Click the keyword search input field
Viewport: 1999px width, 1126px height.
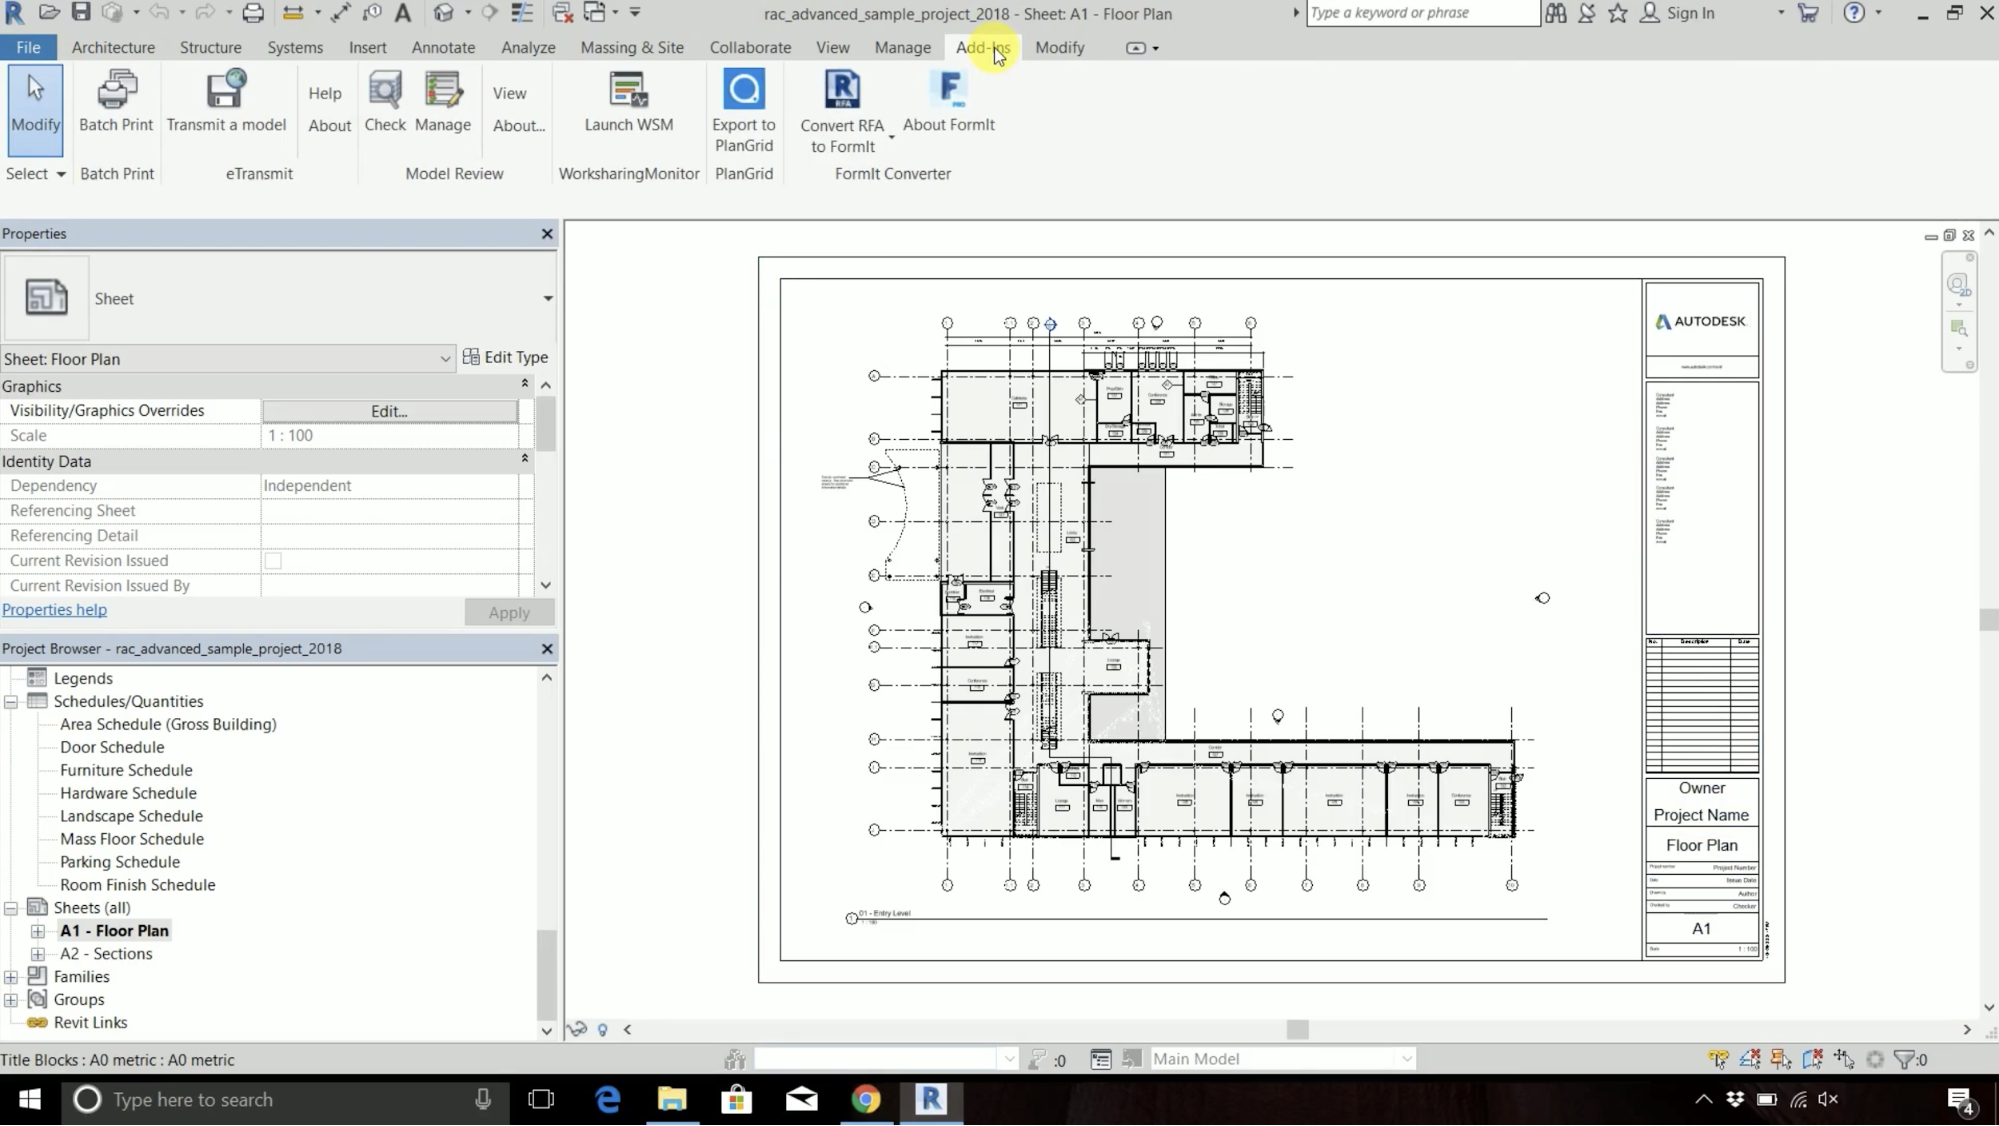(1420, 13)
